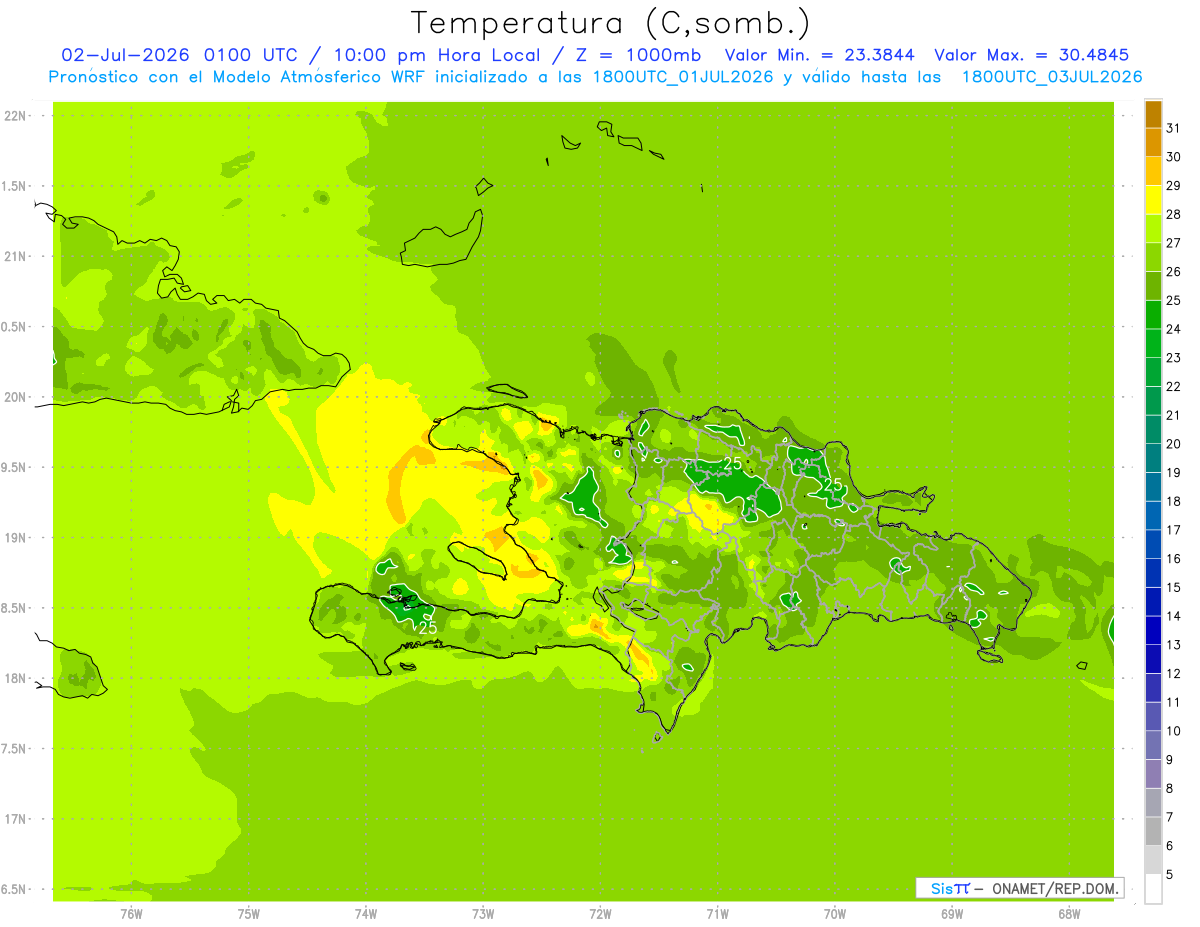1200x927 pixels.
Task: Pick the legend swatch between 24 and 25
Action: [1153, 314]
